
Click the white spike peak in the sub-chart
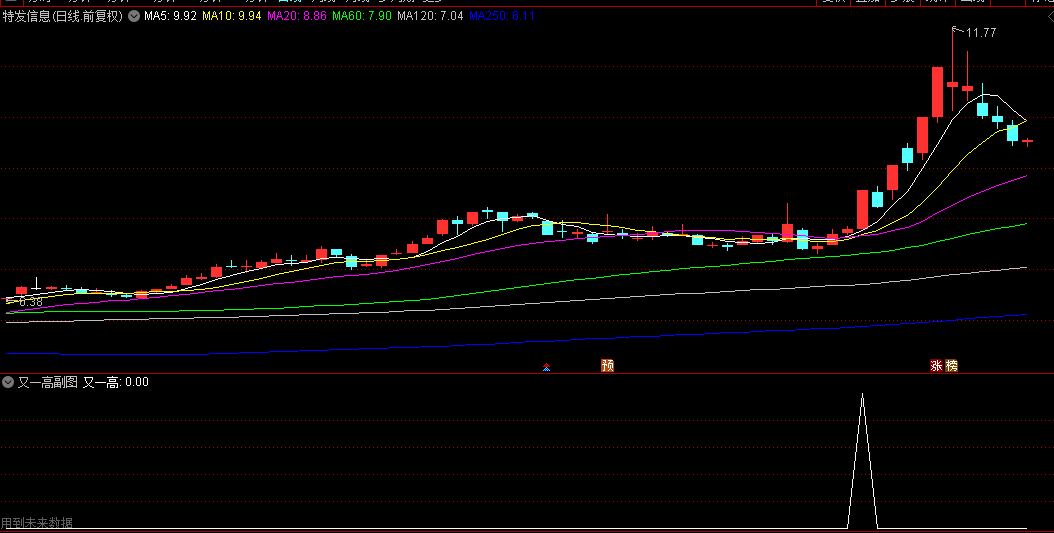pyautogui.click(x=862, y=397)
